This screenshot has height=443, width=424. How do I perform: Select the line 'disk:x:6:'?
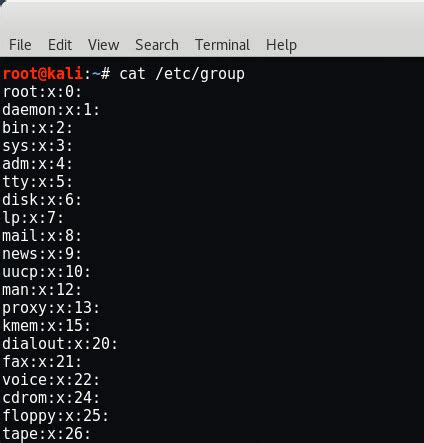click(42, 200)
